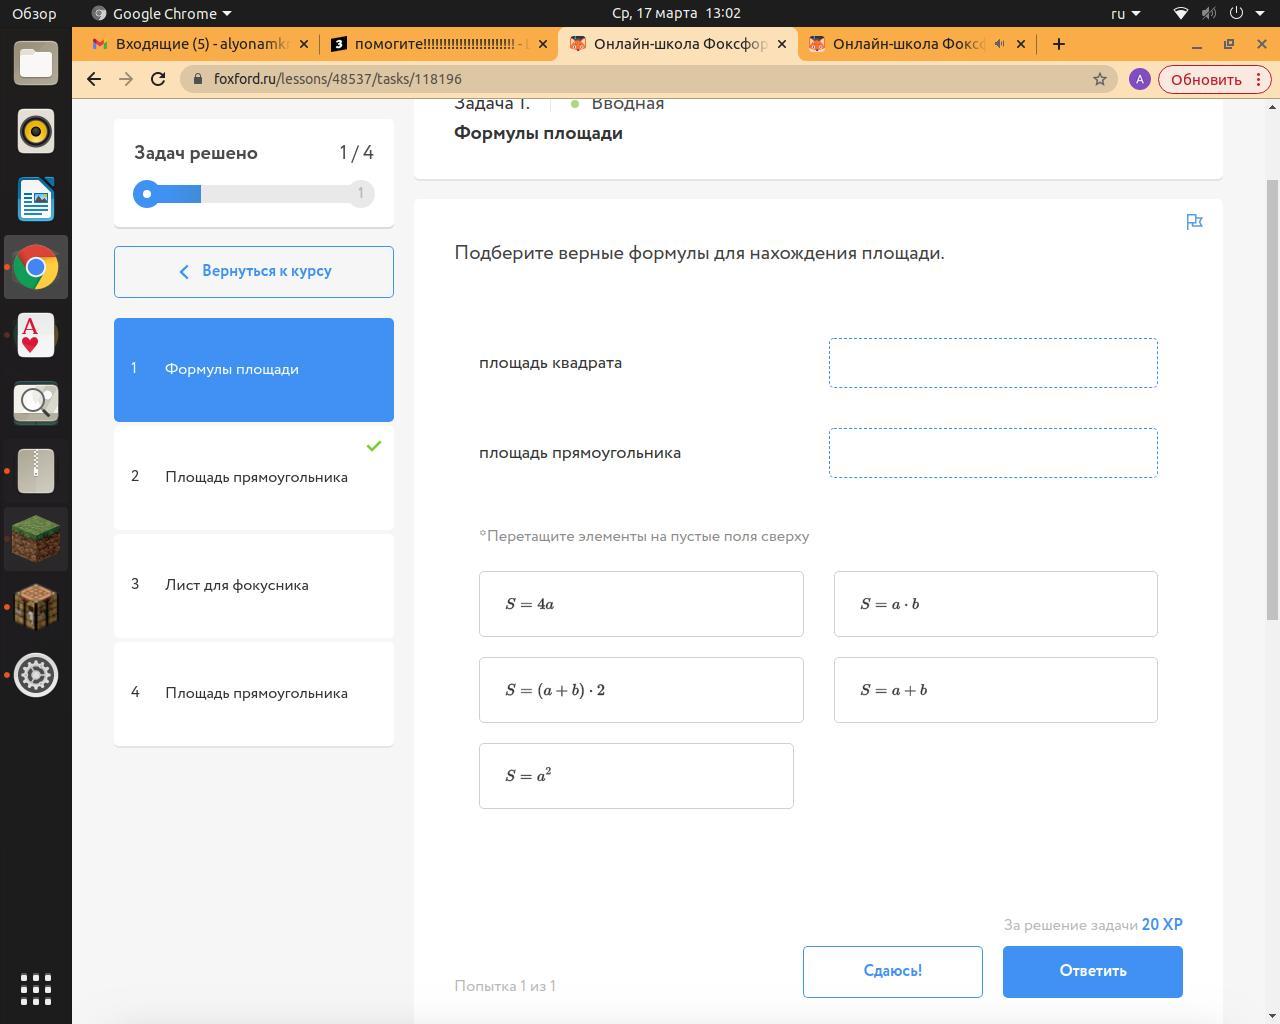Open the Archive Manager dock icon
The image size is (1280, 1024).
[x=36, y=471]
